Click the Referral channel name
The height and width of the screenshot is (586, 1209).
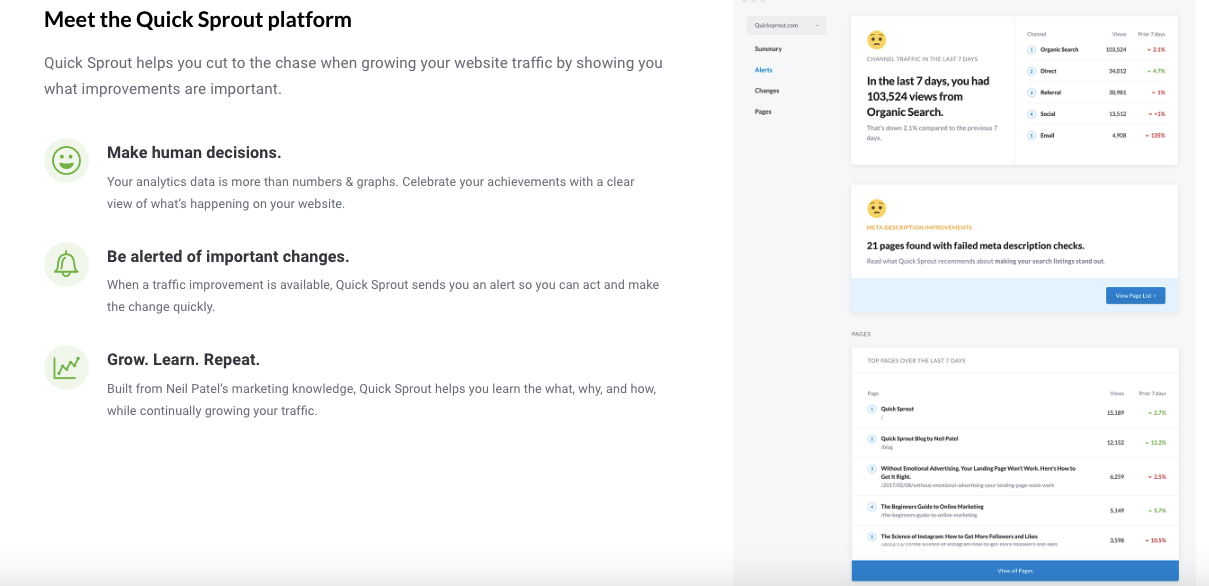pyautogui.click(x=1050, y=92)
